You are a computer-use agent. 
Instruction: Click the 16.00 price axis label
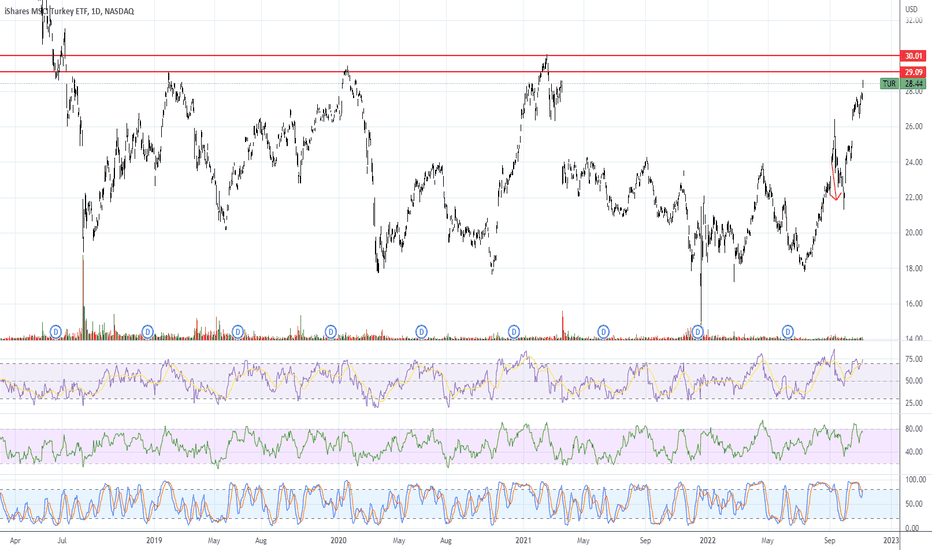[x=914, y=304]
